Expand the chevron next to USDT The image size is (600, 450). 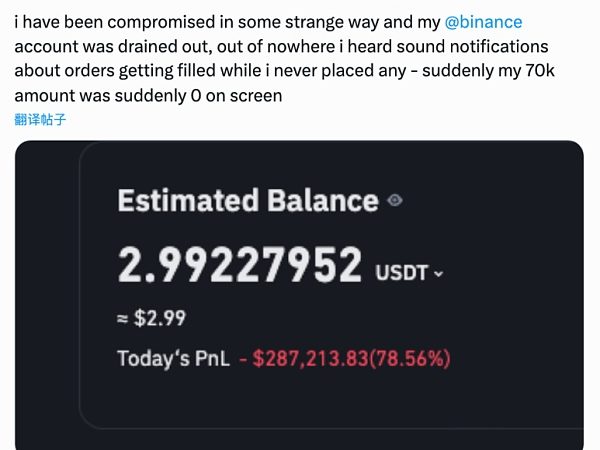pos(439,274)
